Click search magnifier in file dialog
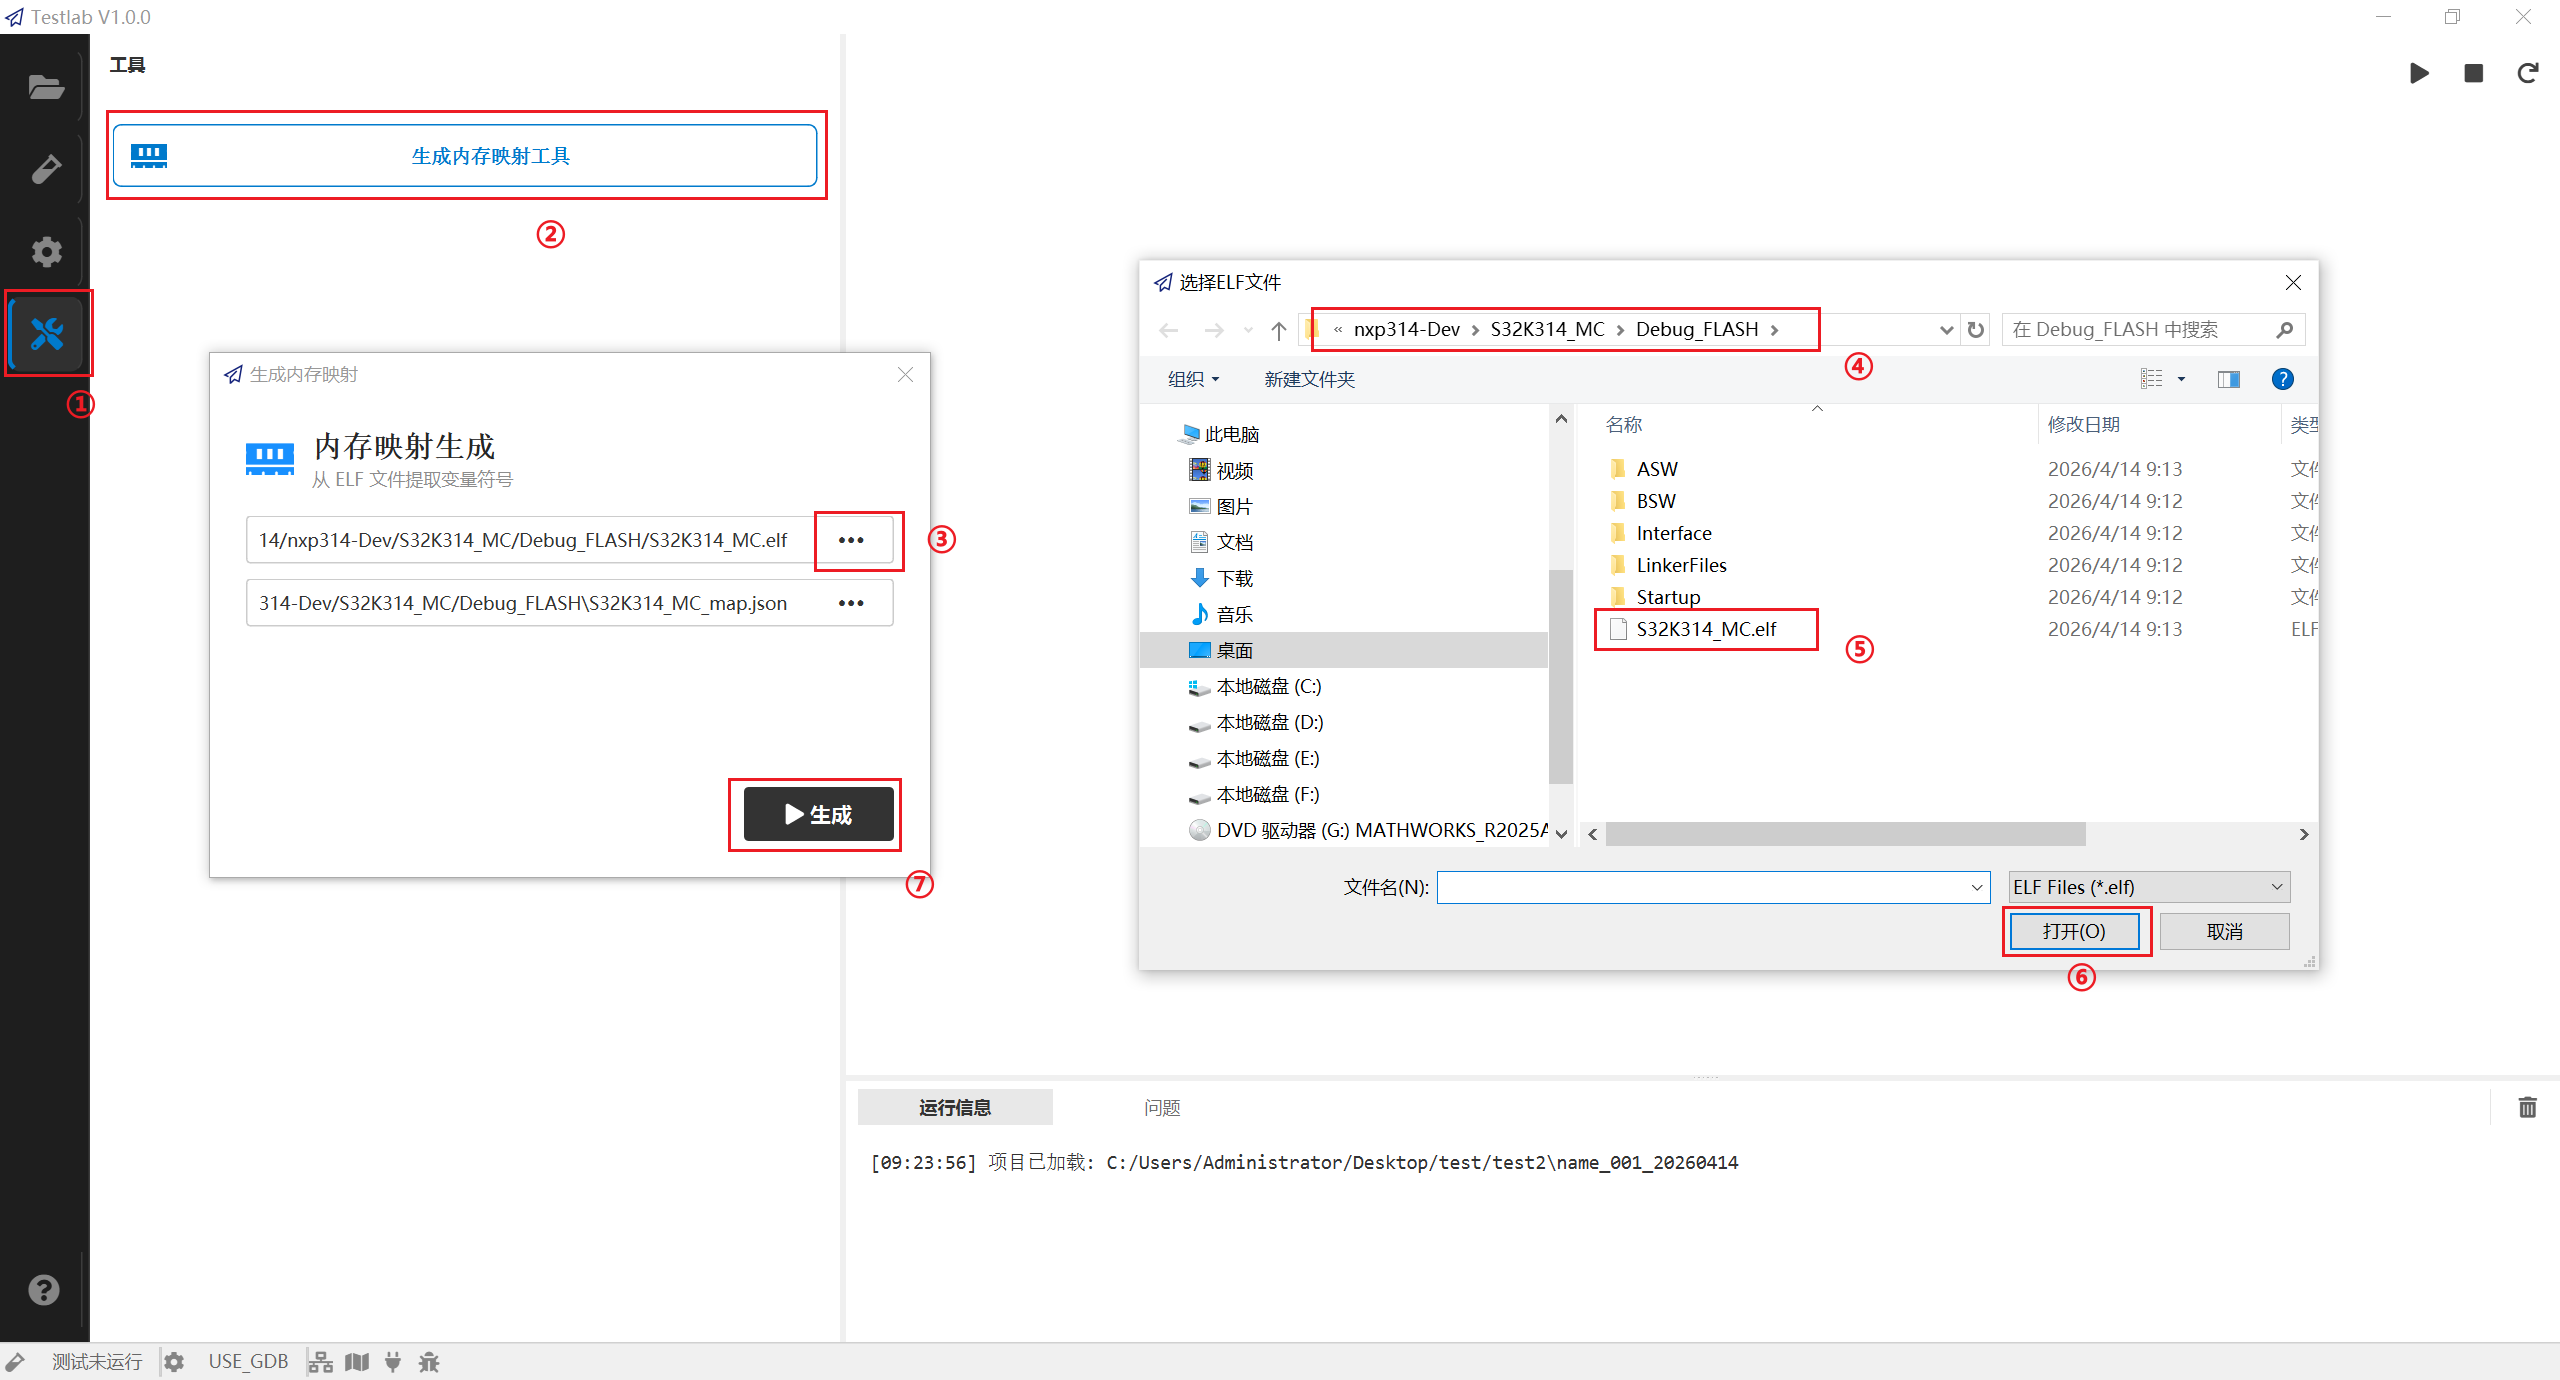2560x1380 pixels. [x=2284, y=329]
